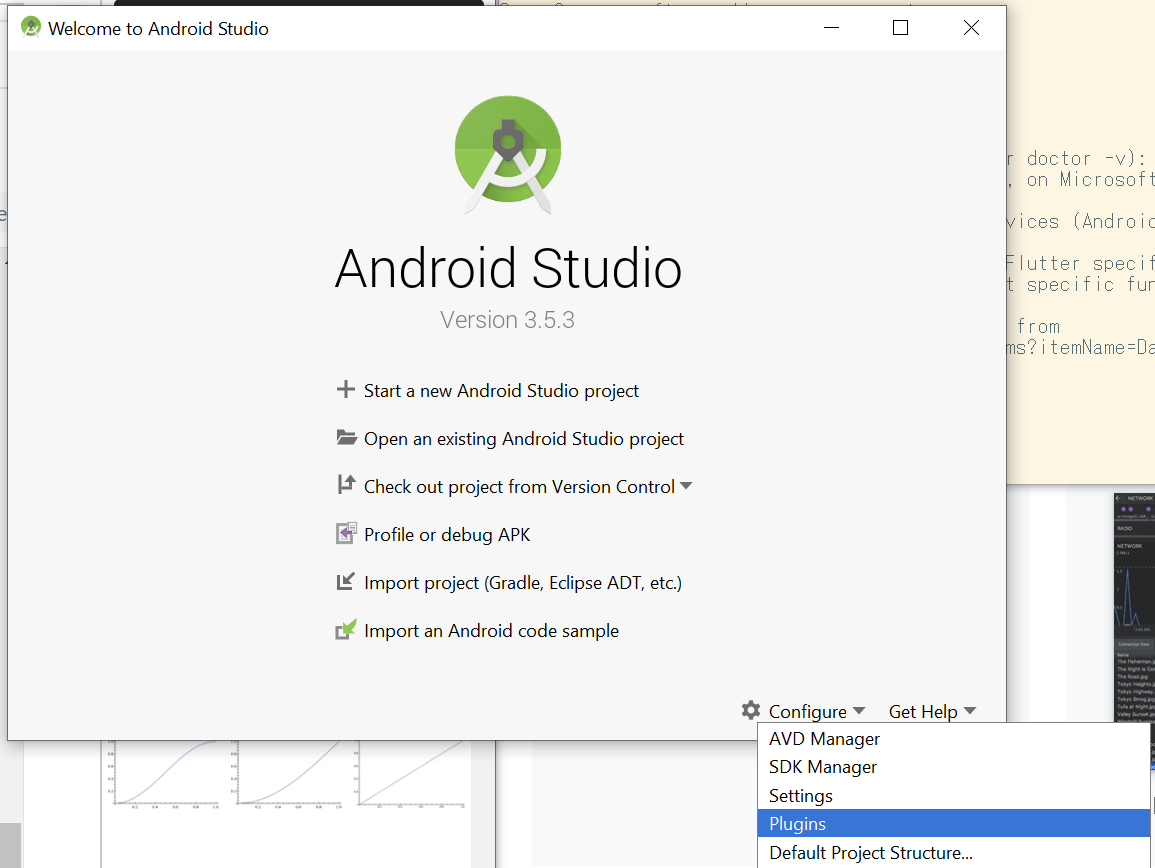This screenshot has height=868, width=1155.
Task: Click the Import Android code sample icon
Action: (x=346, y=630)
